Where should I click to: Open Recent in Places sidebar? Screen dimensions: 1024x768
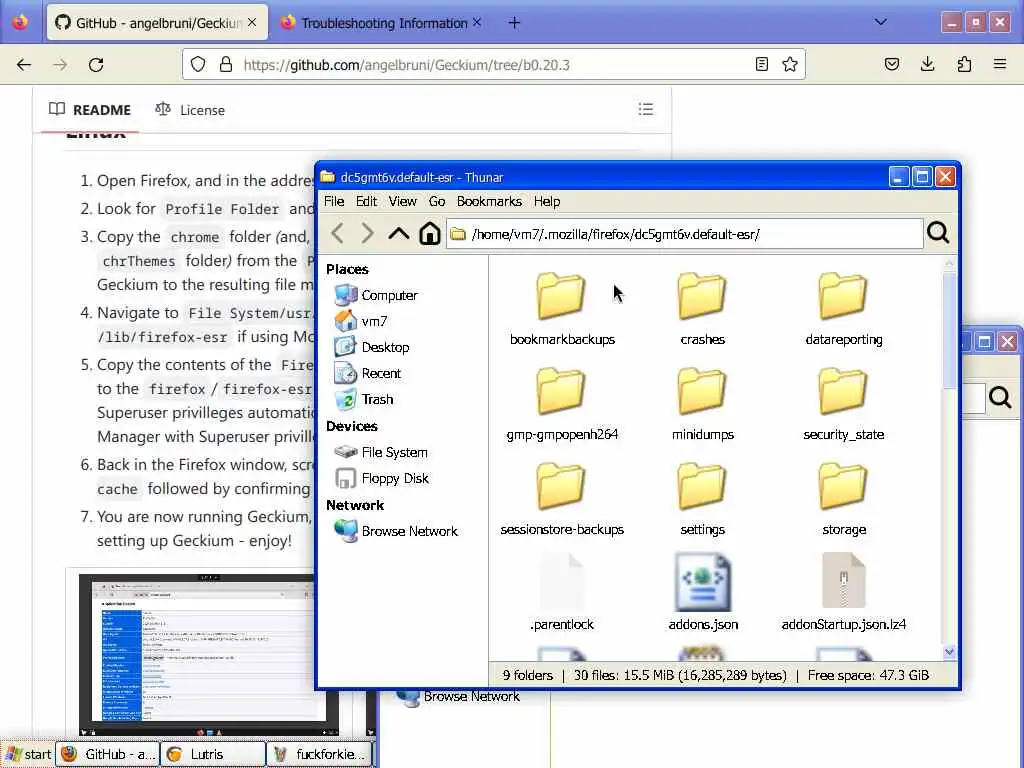(367, 374)
